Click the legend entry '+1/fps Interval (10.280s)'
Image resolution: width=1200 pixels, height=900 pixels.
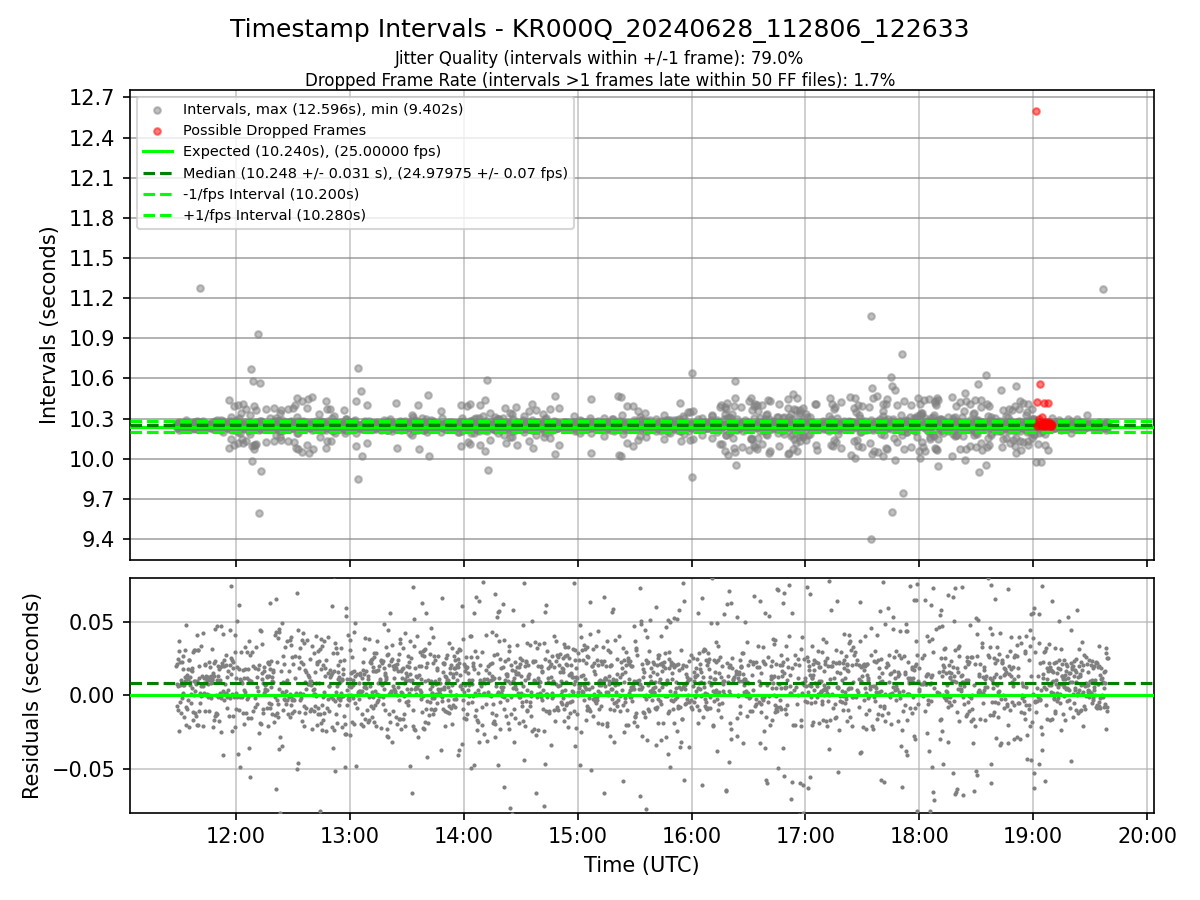coord(274,215)
